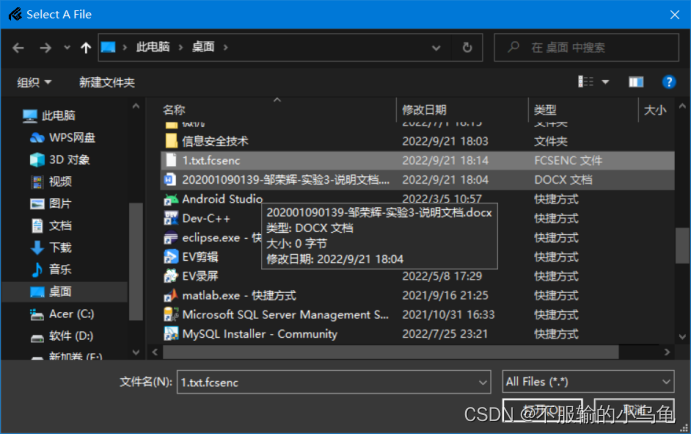Toggle the preview pane
Viewport: 692px width, 434px height.
[x=636, y=82]
